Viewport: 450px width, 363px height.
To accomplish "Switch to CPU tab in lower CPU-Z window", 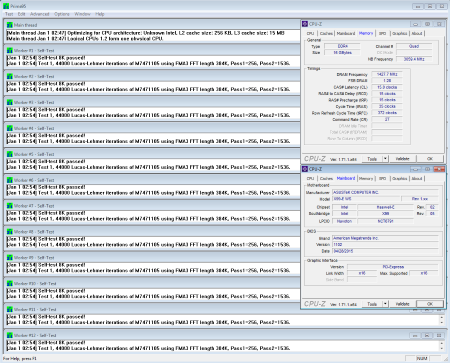I will [x=311, y=179].
